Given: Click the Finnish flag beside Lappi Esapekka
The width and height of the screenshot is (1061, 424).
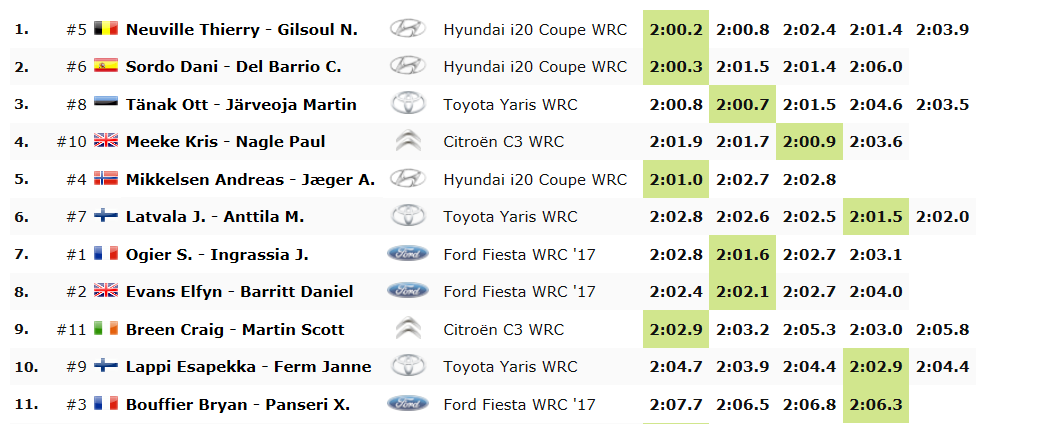Looking at the screenshot, I should (x=105, y=367).
